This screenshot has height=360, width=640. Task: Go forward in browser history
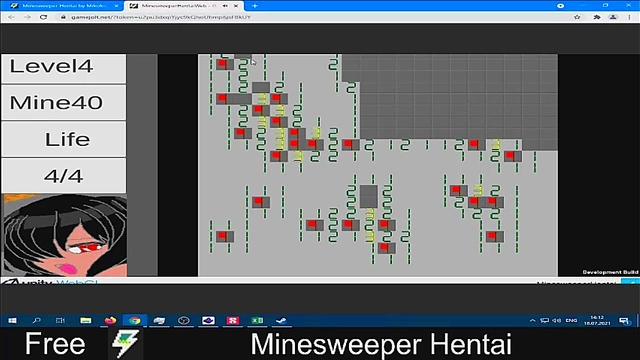27,17
